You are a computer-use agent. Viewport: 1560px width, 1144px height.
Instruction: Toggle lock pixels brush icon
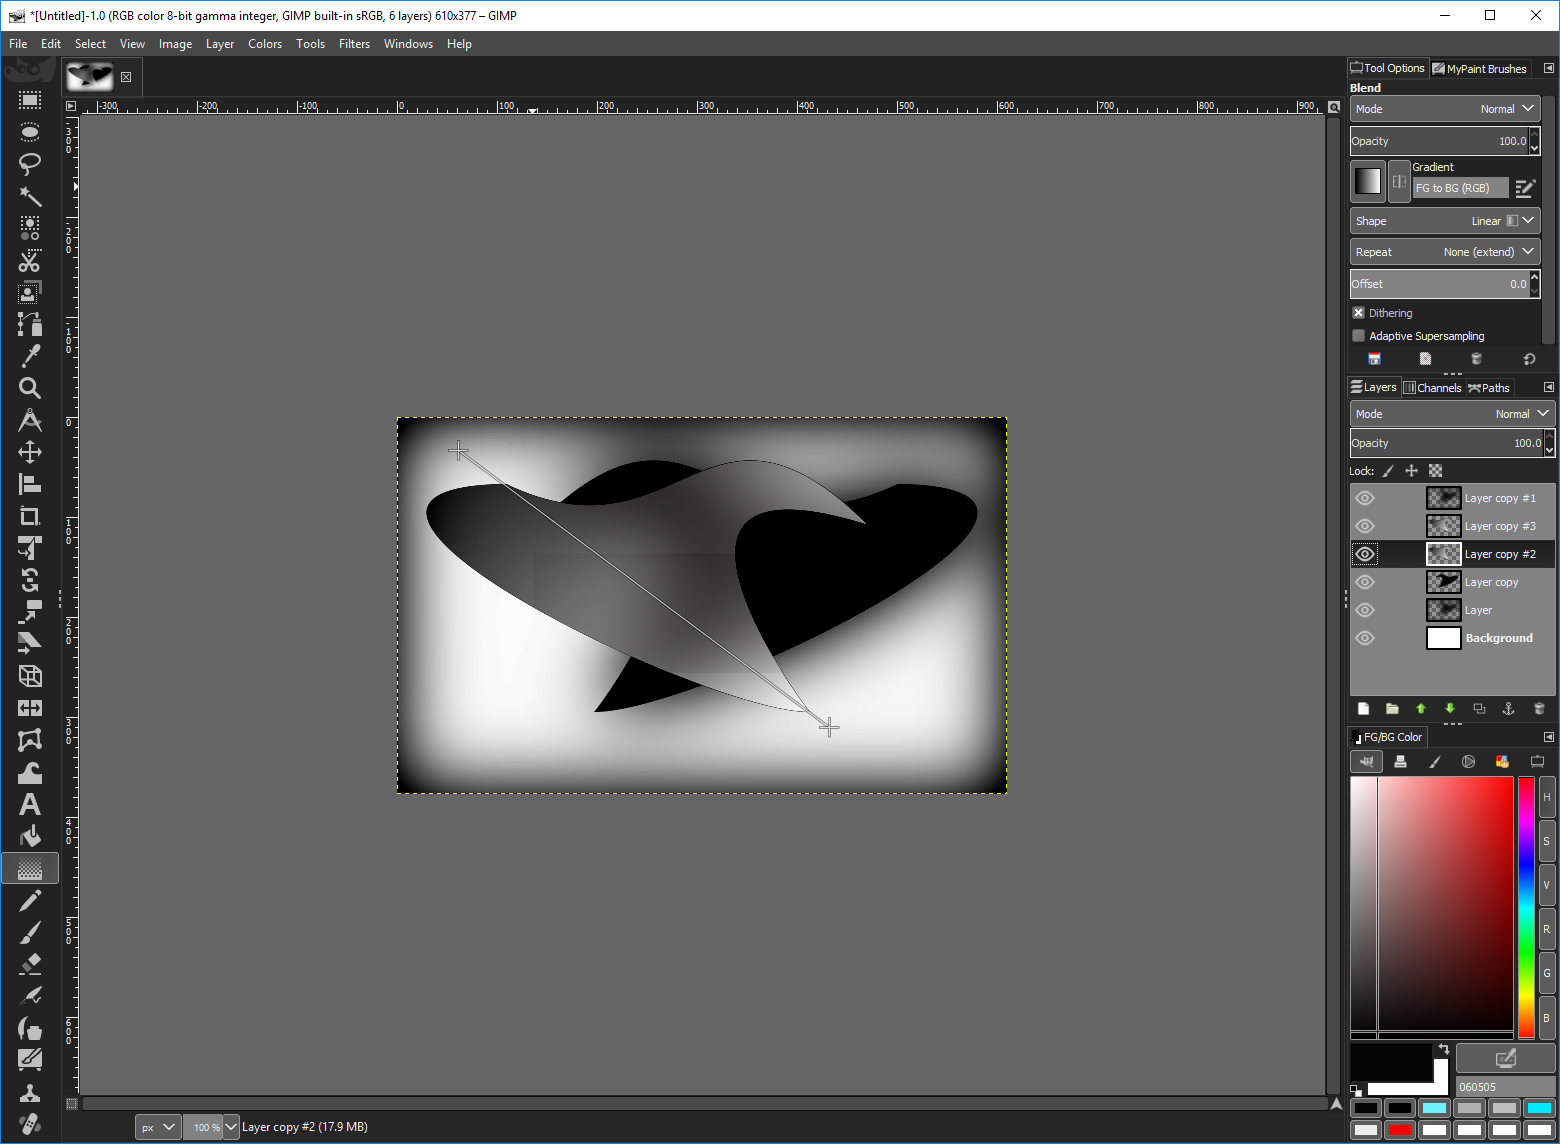(x=1388, y=471)
